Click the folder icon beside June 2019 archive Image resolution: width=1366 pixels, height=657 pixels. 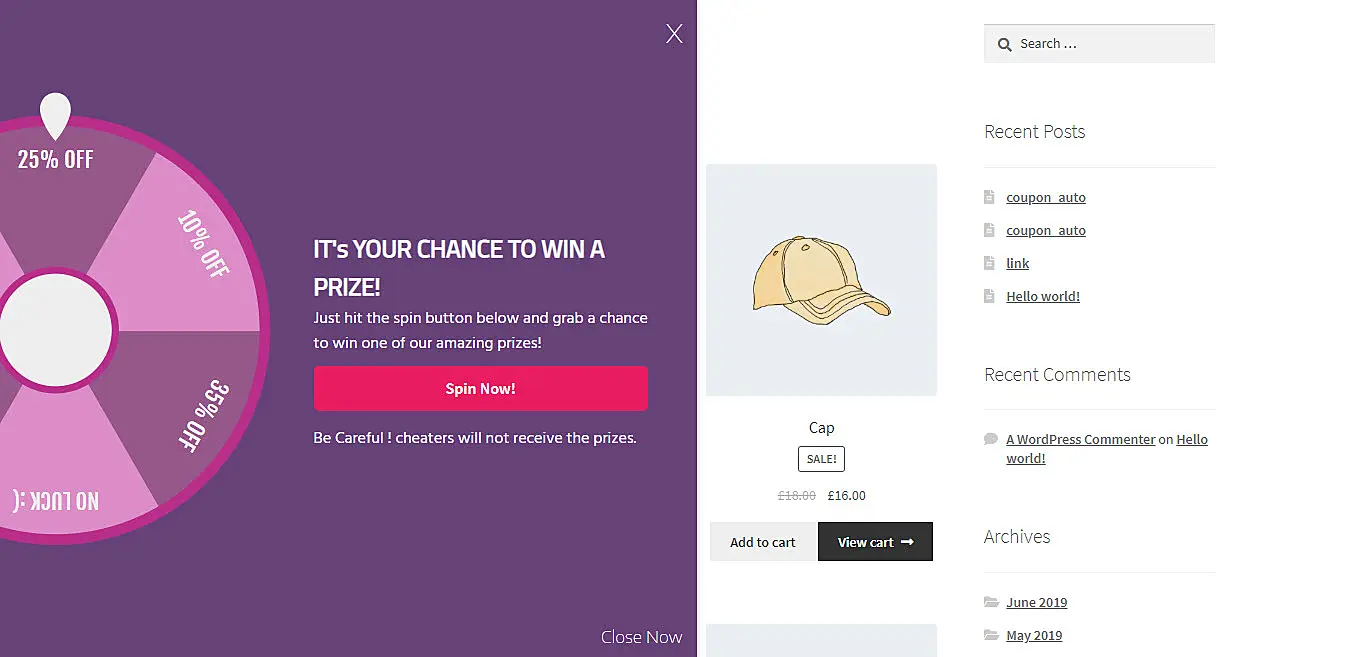pos(990,602)
